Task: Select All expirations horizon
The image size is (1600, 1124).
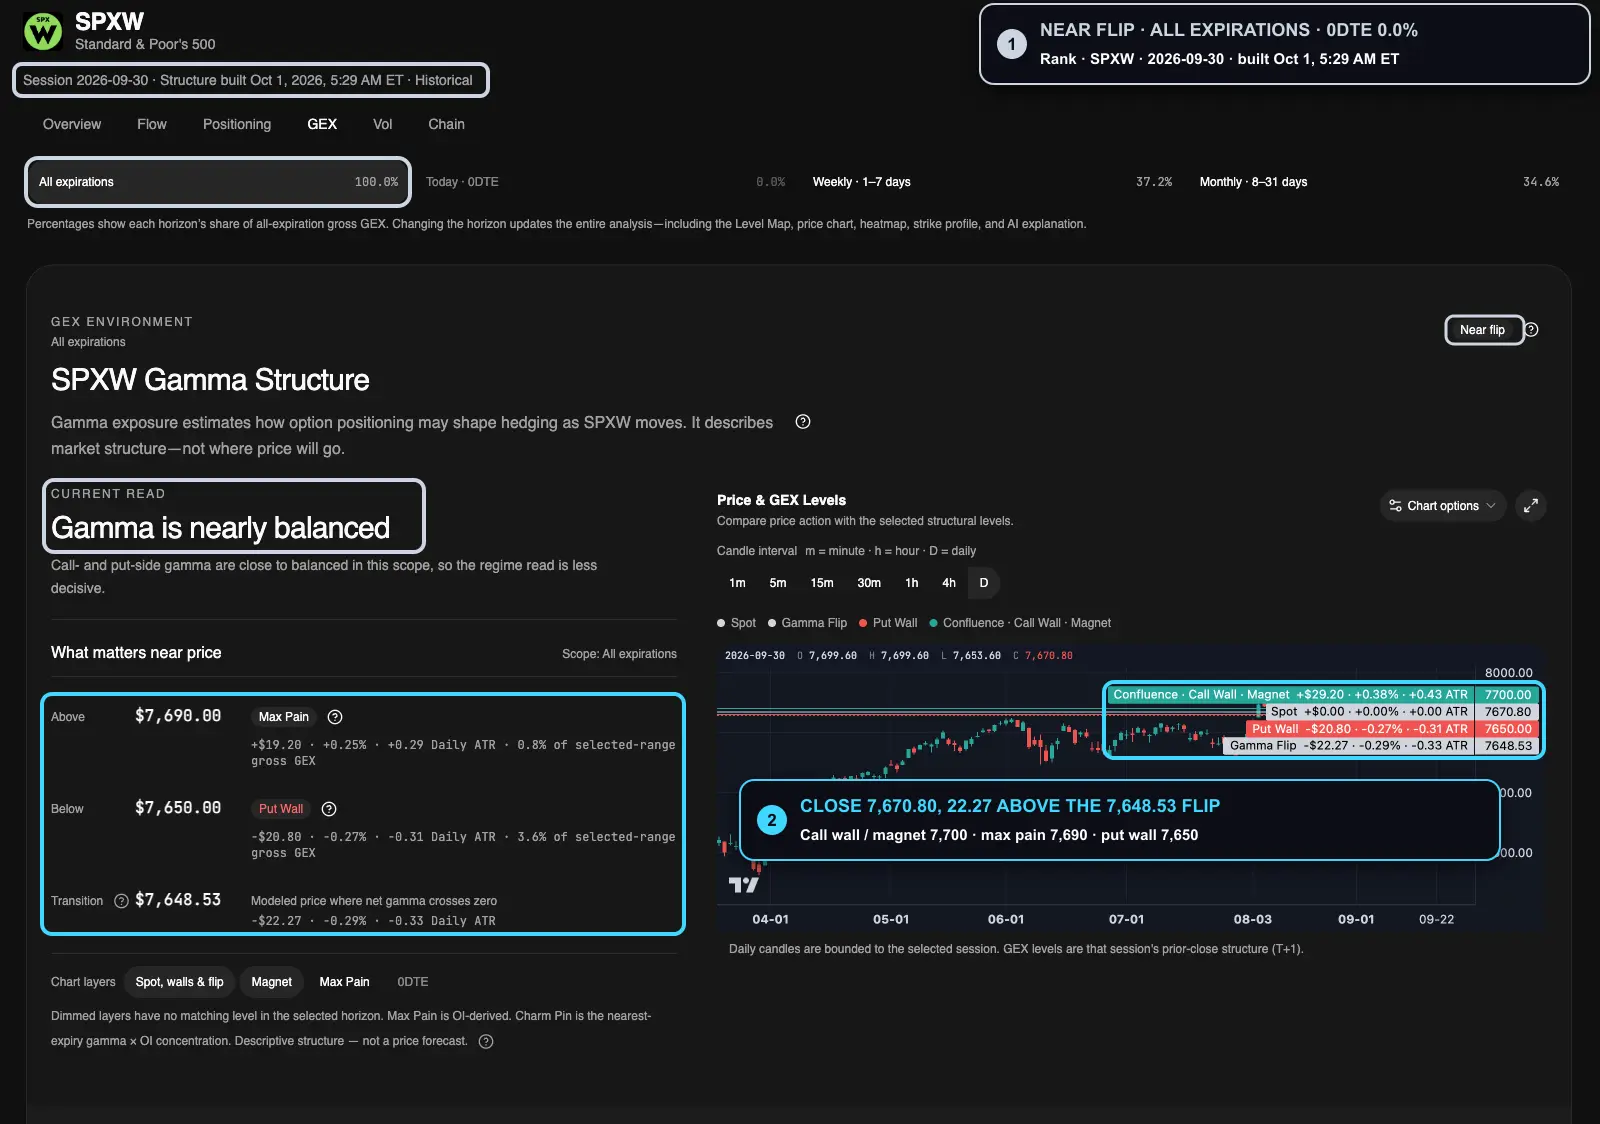Action: coord(218,182)
